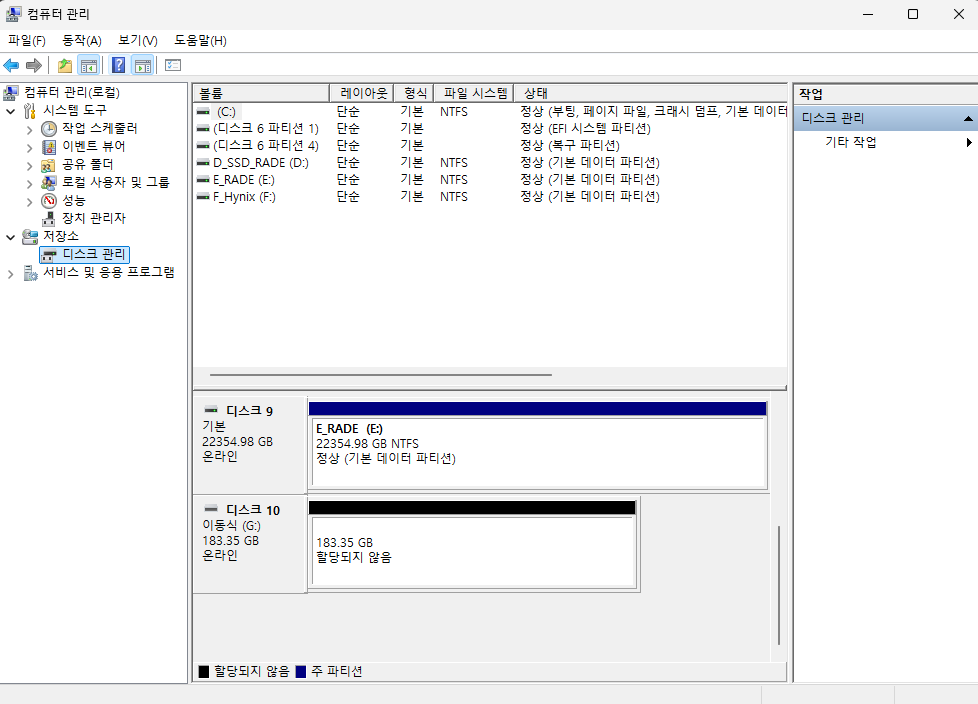Click the 시스템 도구 tools icon
The image size is (978, 704).
[29, 111]
